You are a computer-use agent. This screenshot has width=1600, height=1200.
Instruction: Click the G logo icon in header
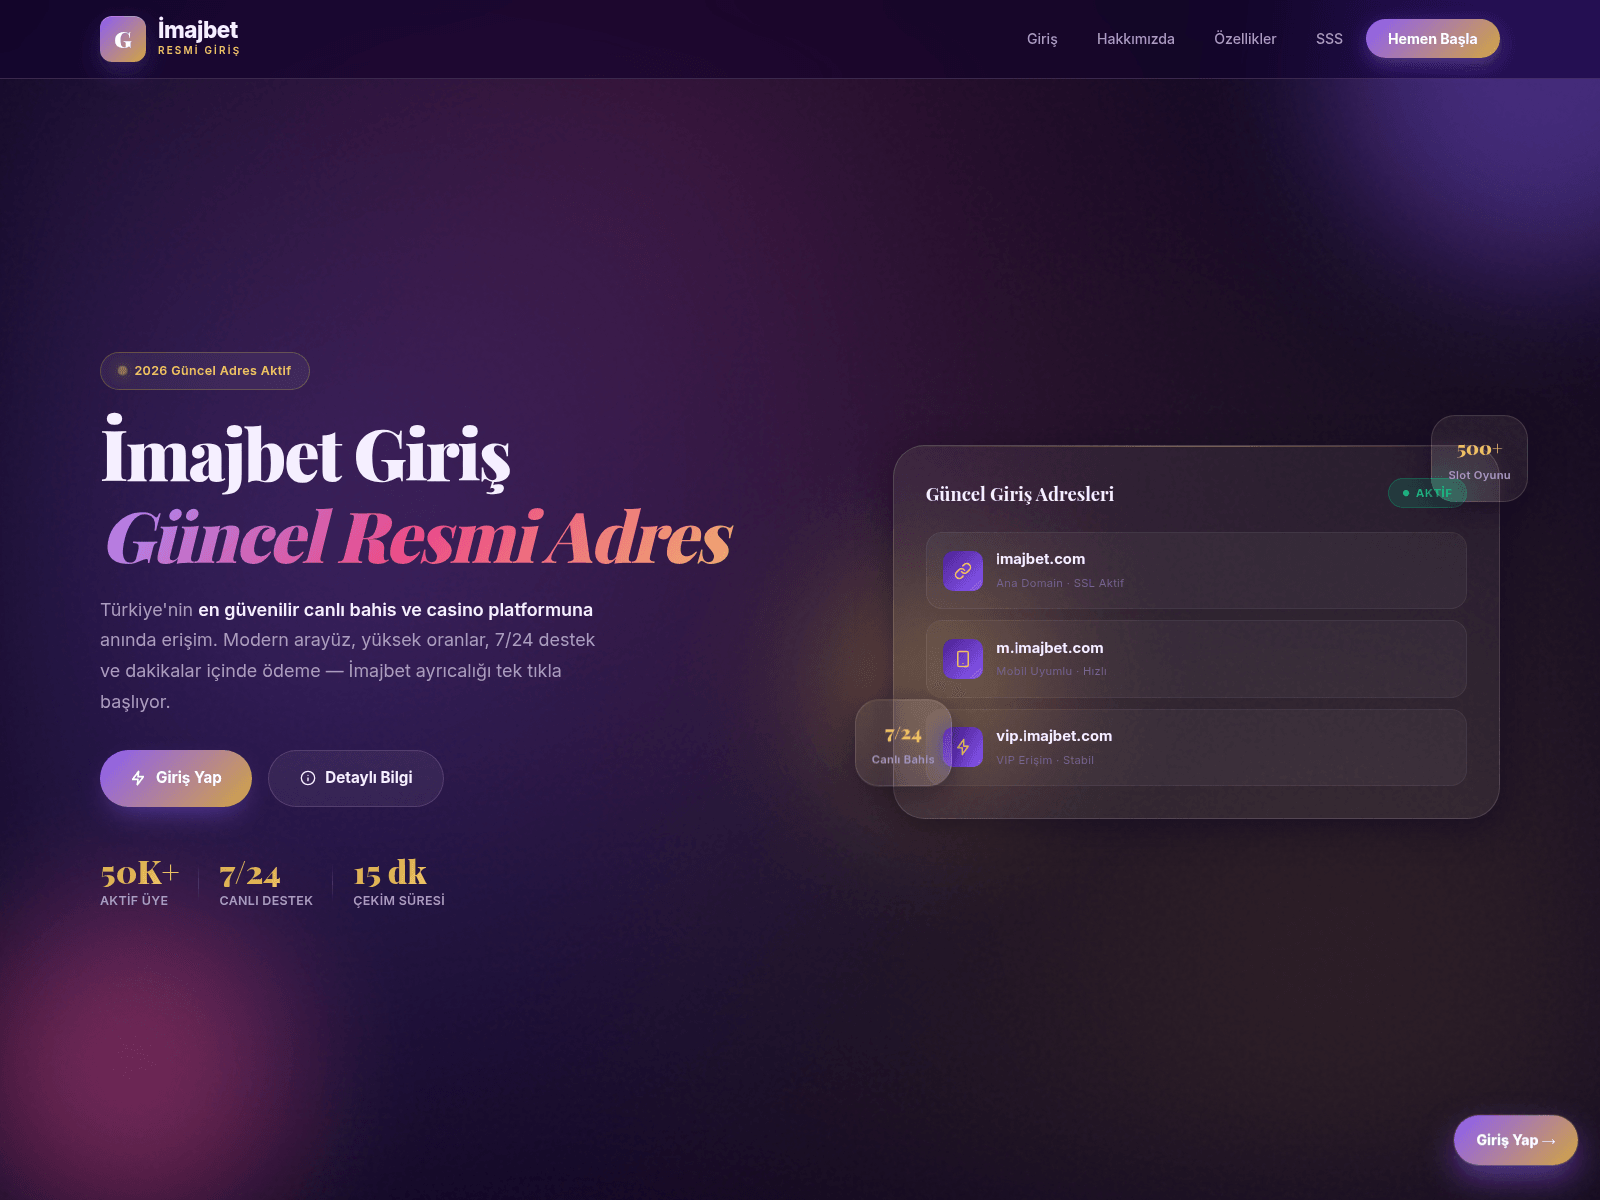pos(123,39)
